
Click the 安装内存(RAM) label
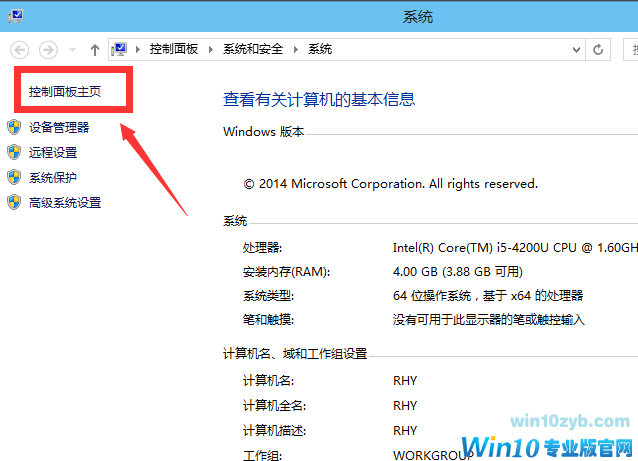(286, 271)
